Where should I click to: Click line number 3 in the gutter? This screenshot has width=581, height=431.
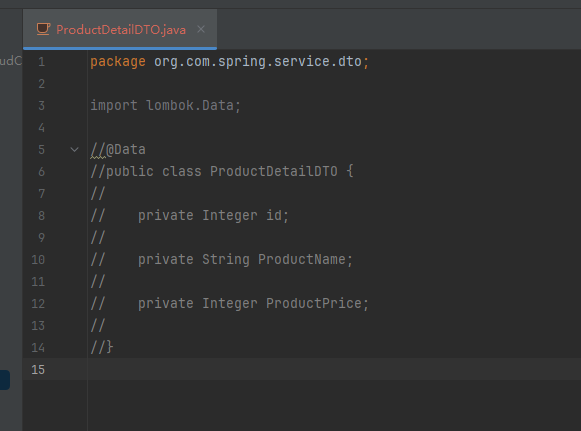coord(42,106)
